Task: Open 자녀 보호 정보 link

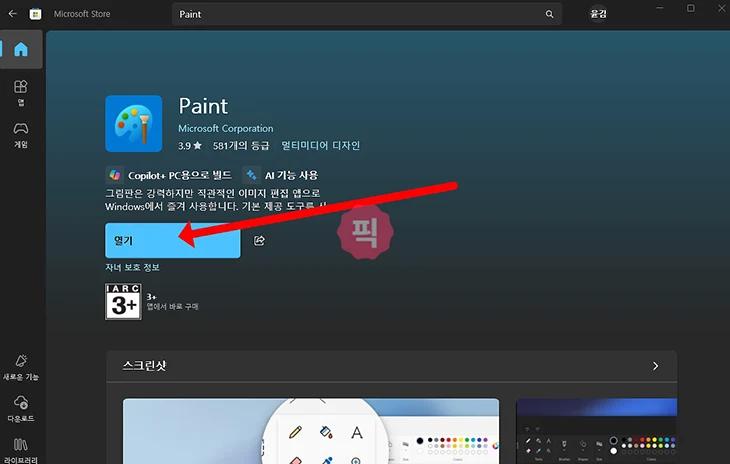Action: (x=132, y=268)
